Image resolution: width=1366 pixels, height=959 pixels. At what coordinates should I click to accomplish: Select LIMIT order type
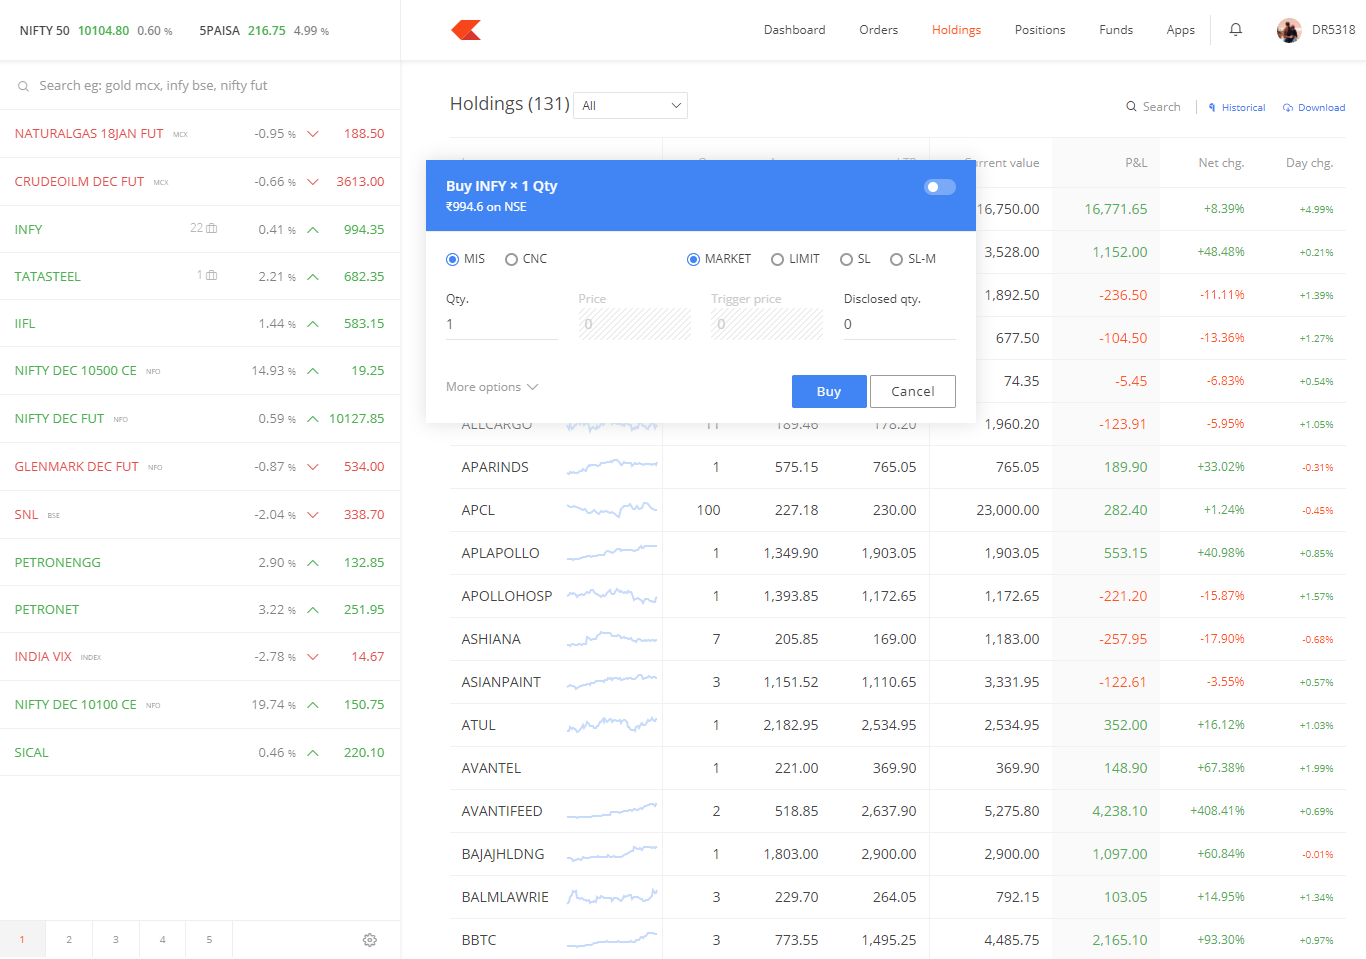[777, 259]
